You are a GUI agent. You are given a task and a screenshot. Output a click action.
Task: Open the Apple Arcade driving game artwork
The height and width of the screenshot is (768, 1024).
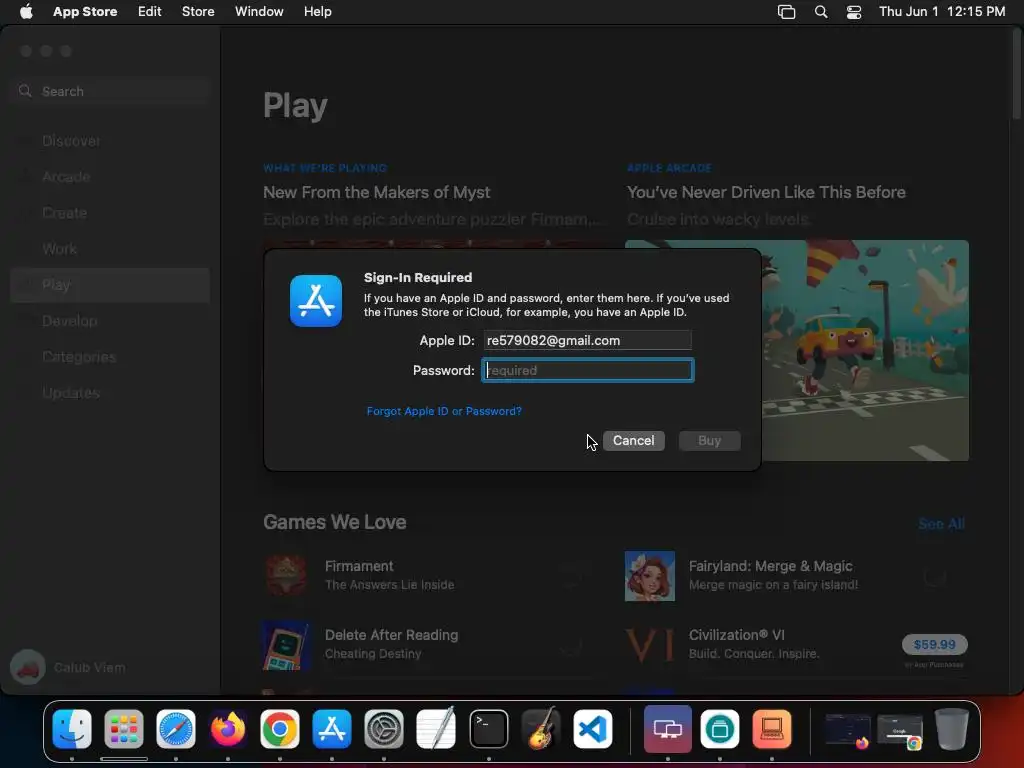coord(865,350)
